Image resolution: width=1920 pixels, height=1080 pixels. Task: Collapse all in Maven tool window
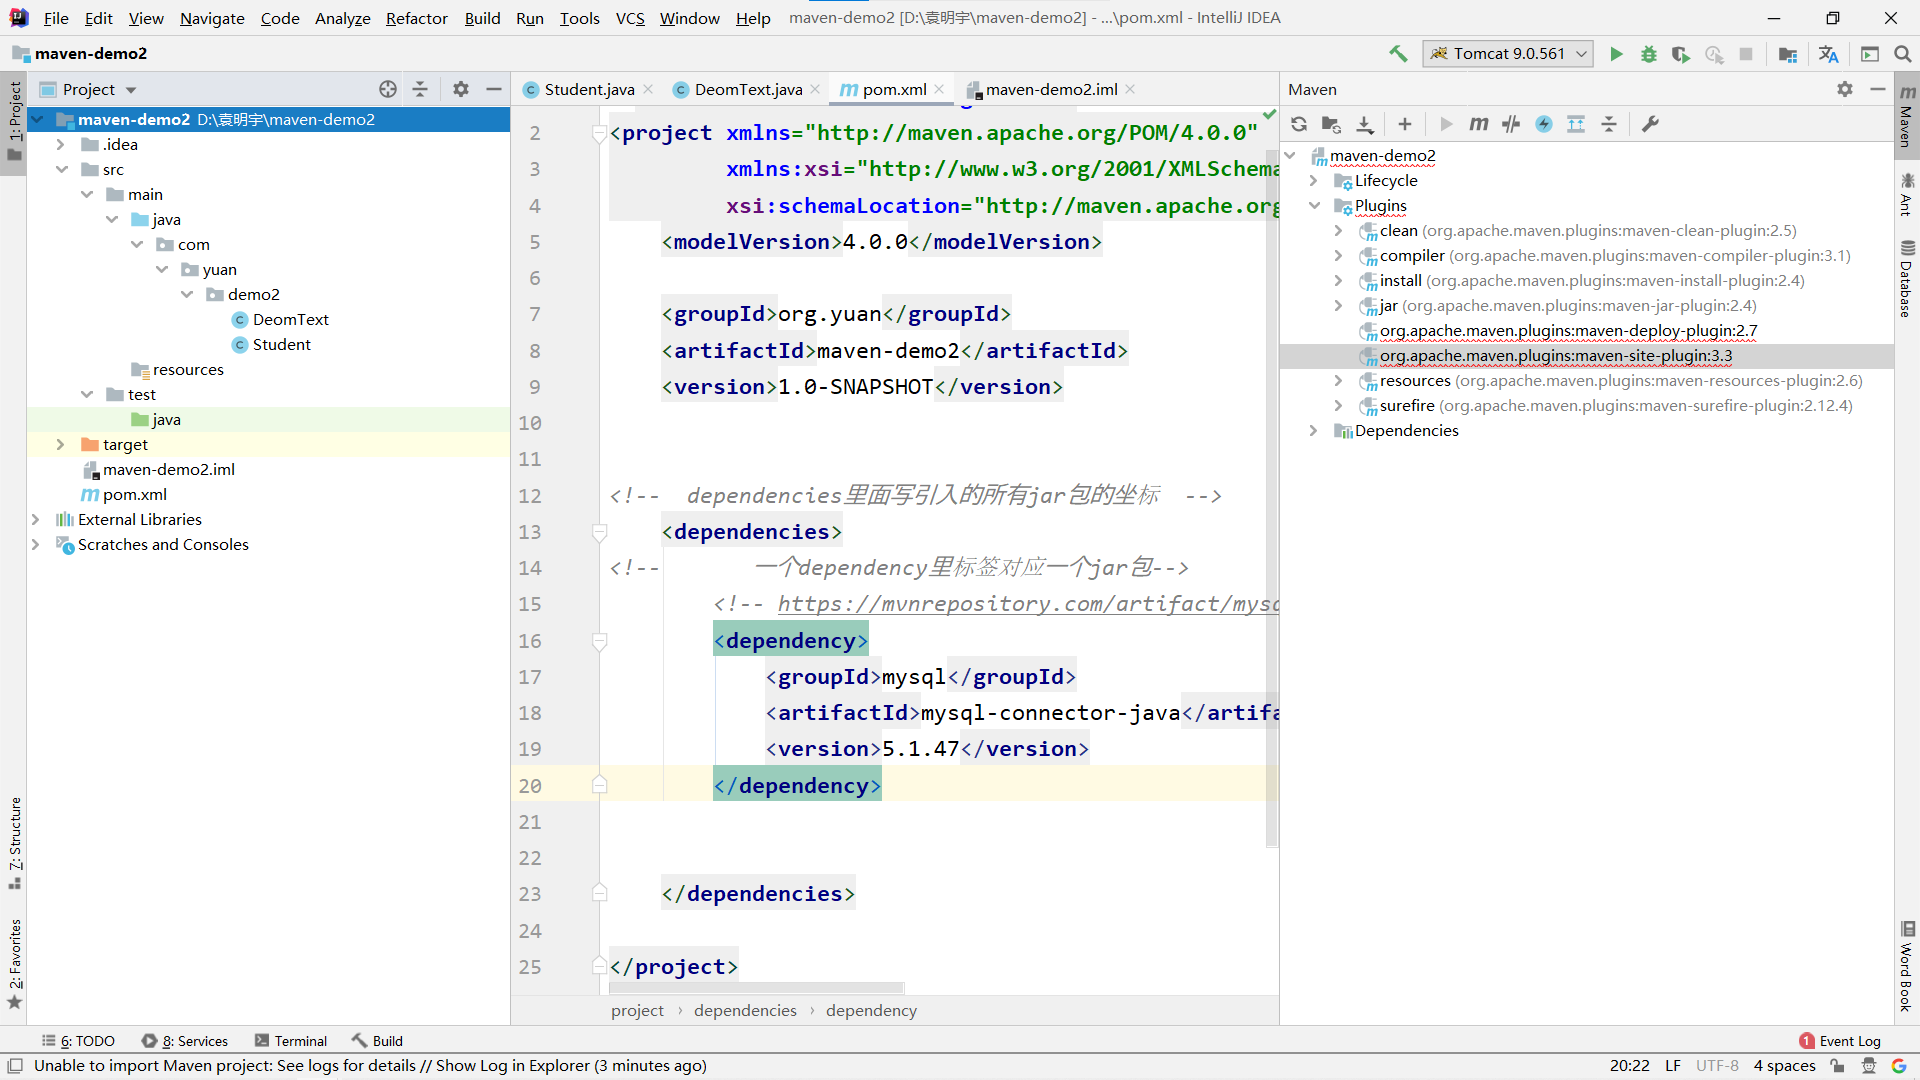pos(1609,124)
